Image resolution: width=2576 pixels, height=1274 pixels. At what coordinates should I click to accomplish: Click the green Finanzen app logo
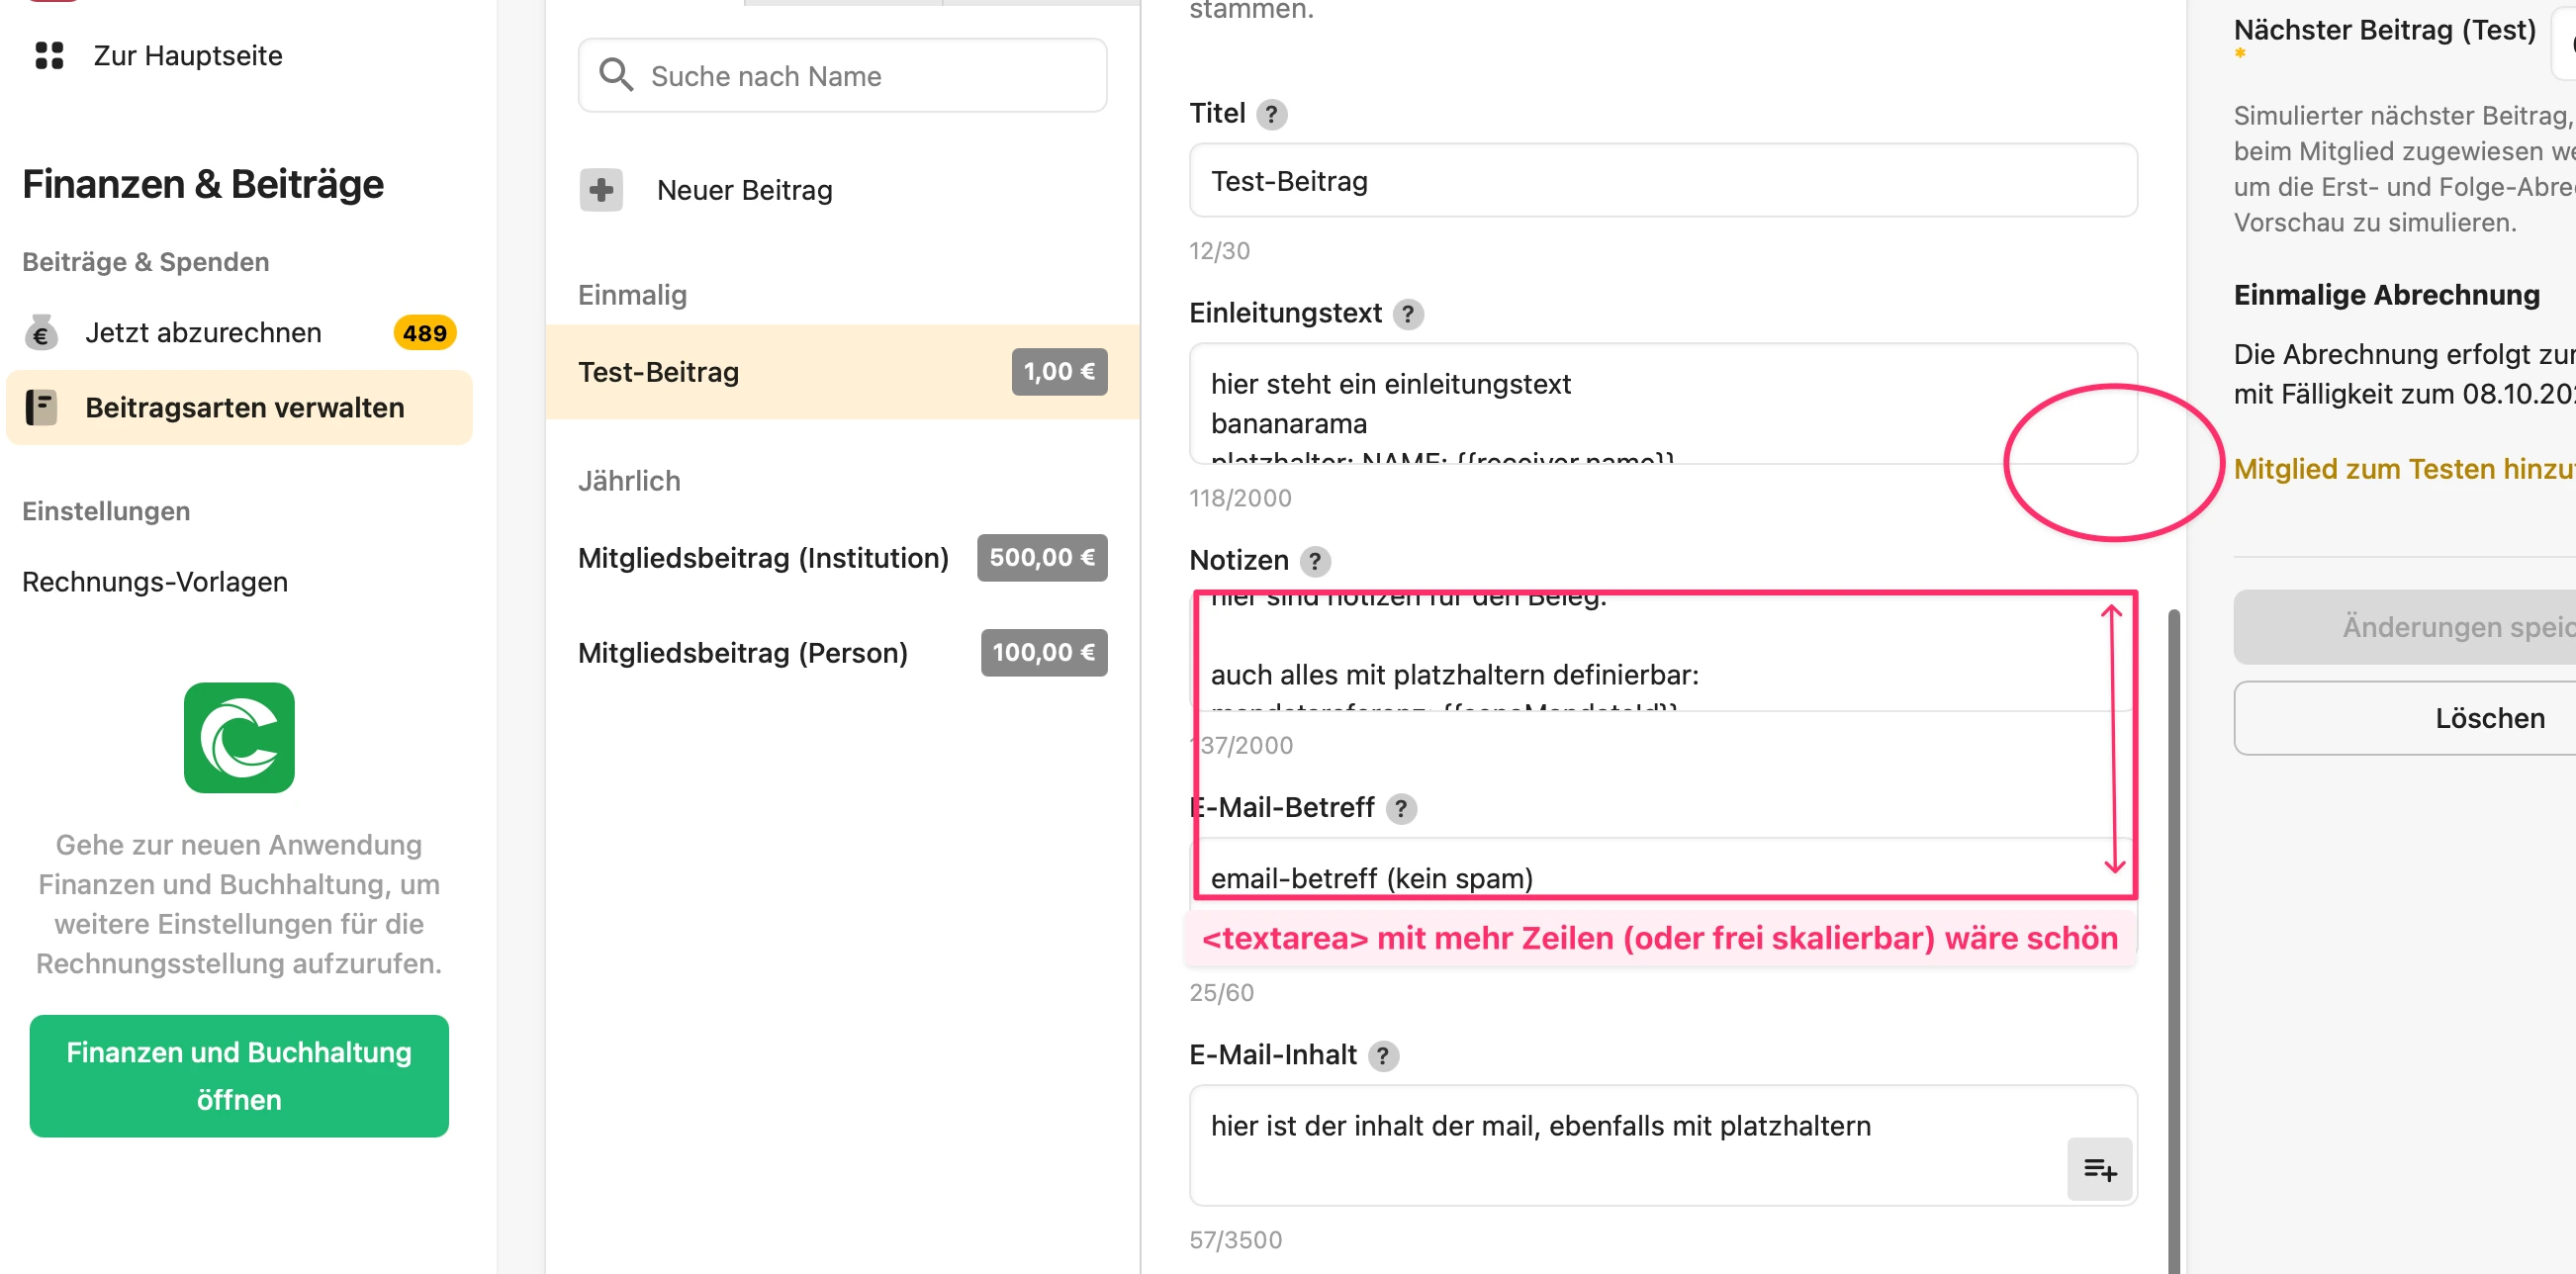pos(239,738)
